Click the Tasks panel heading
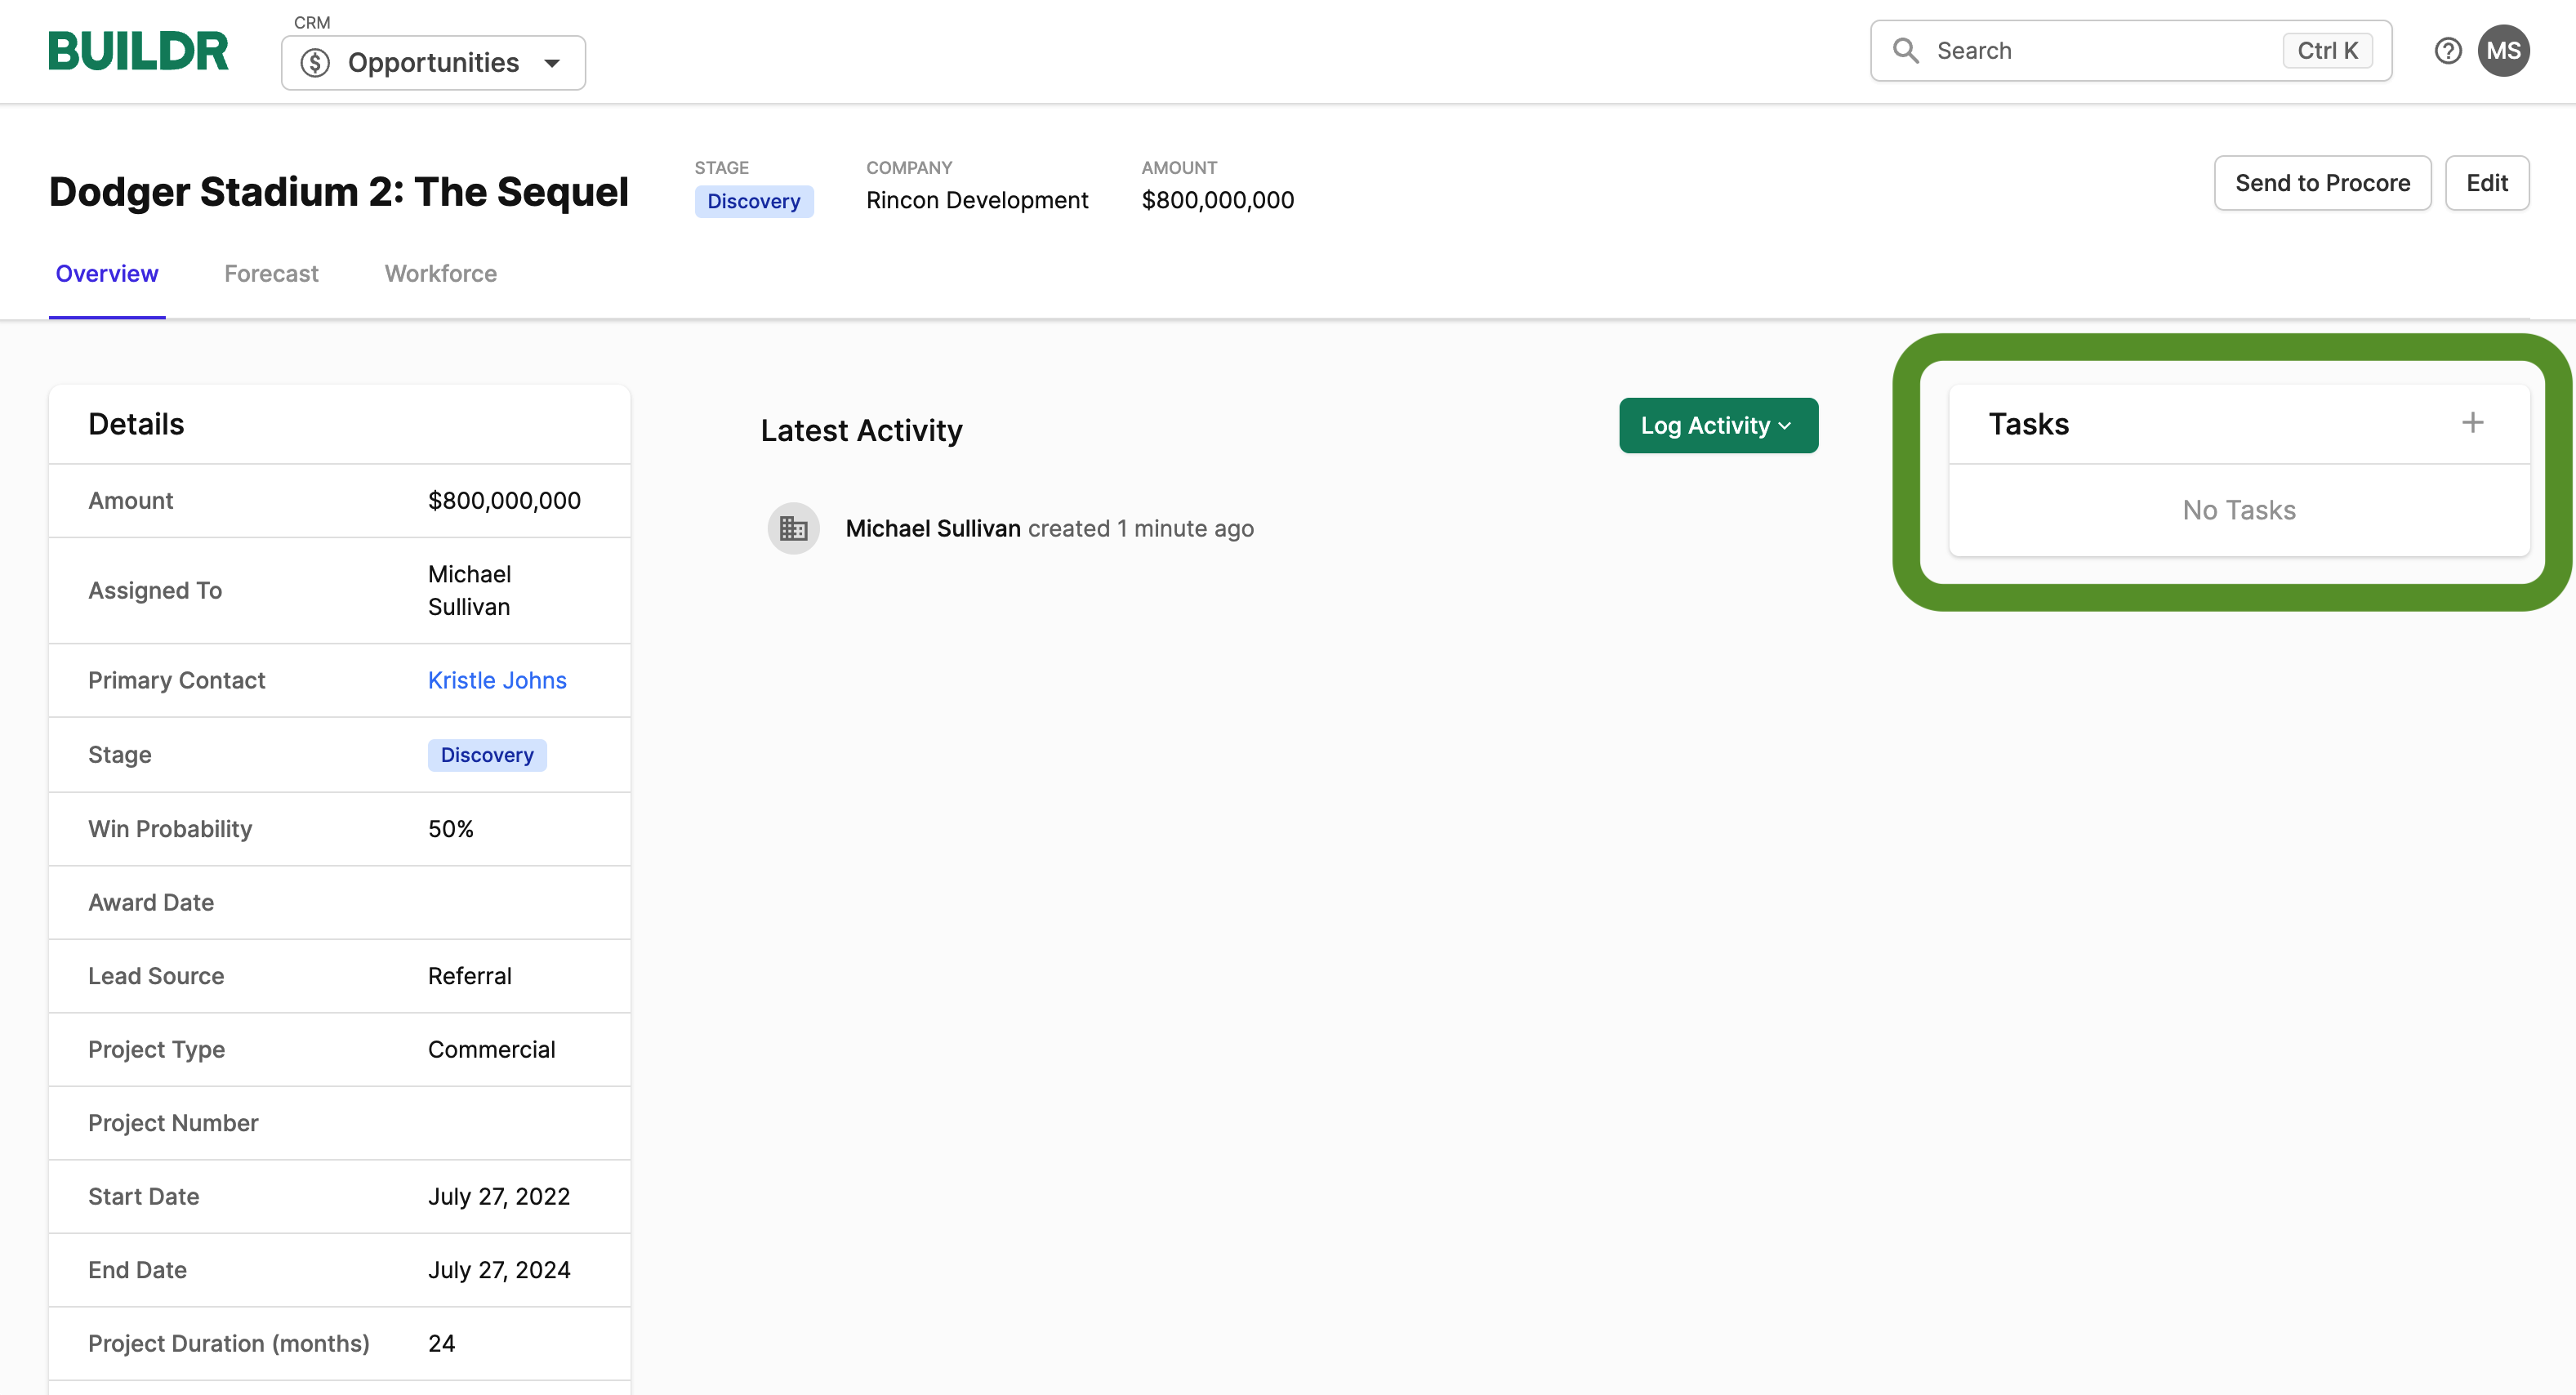The image size is (2576, 1395). (2028, 424)
